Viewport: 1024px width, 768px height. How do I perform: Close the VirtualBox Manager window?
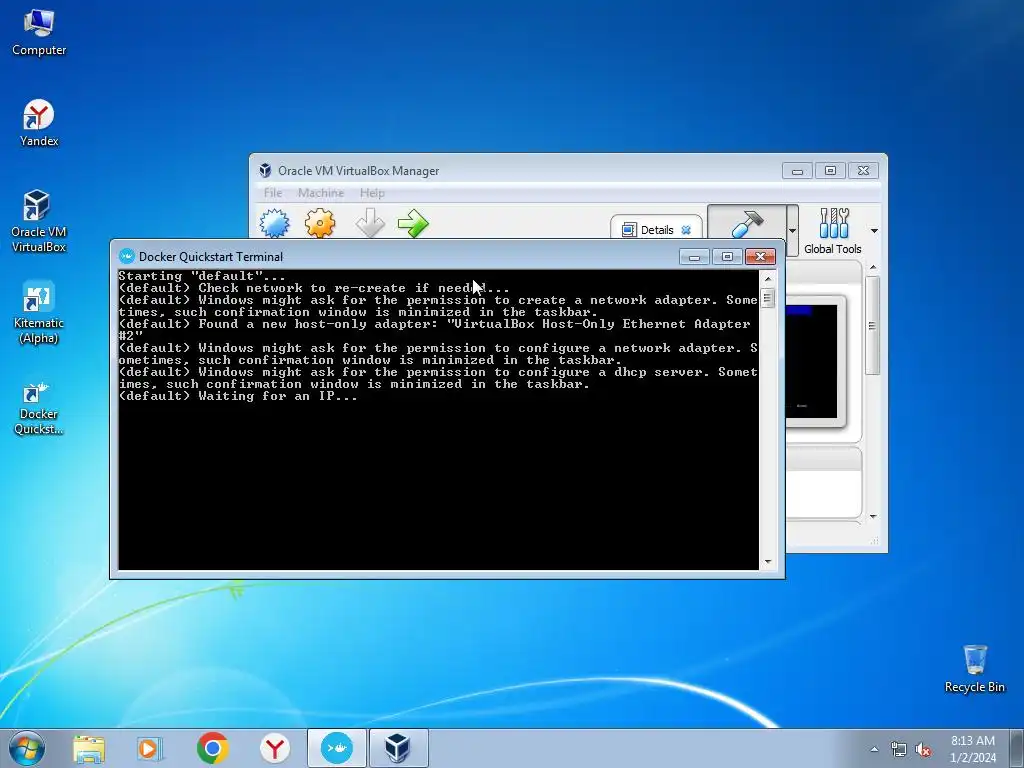[x=863, y=171]
